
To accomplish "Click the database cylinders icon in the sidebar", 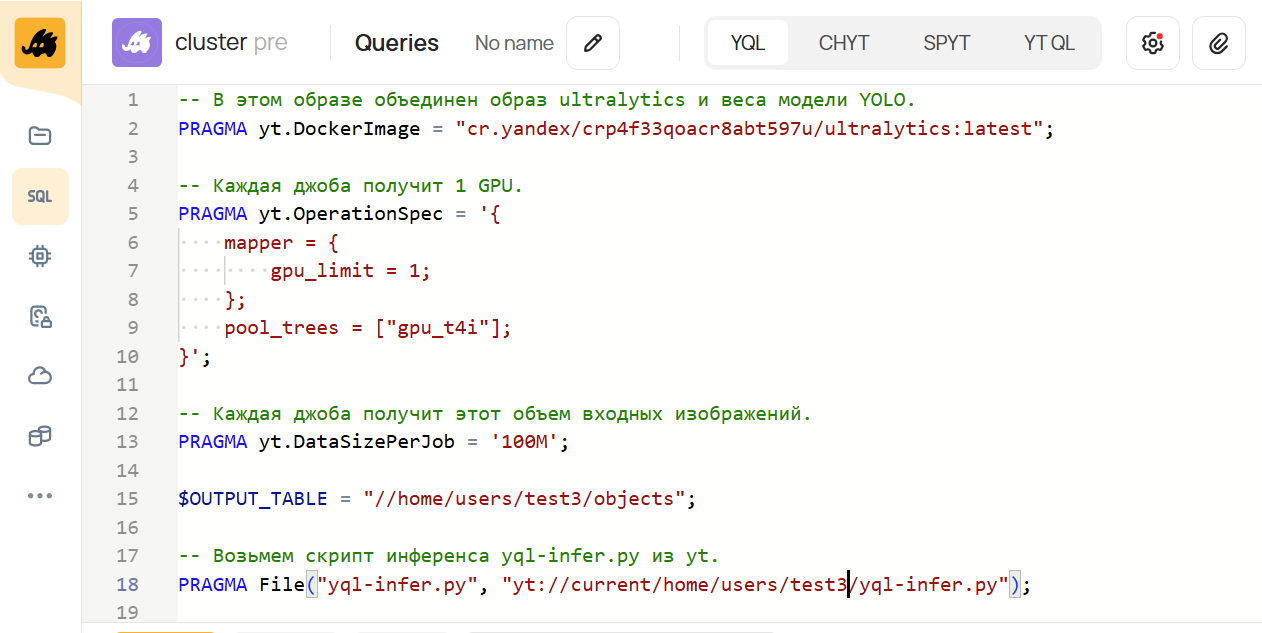I will (40, 436).
